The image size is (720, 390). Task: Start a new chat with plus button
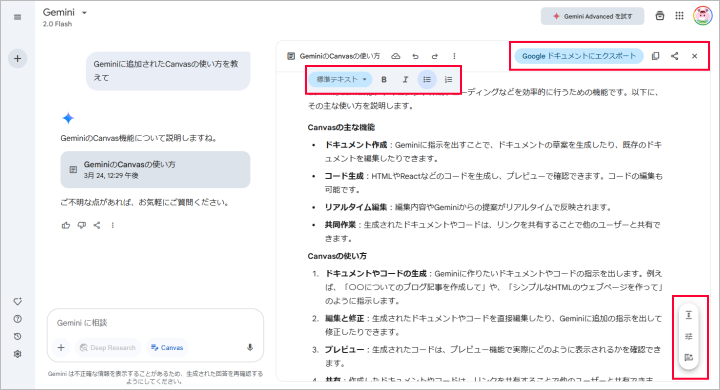tap(17, 58)
